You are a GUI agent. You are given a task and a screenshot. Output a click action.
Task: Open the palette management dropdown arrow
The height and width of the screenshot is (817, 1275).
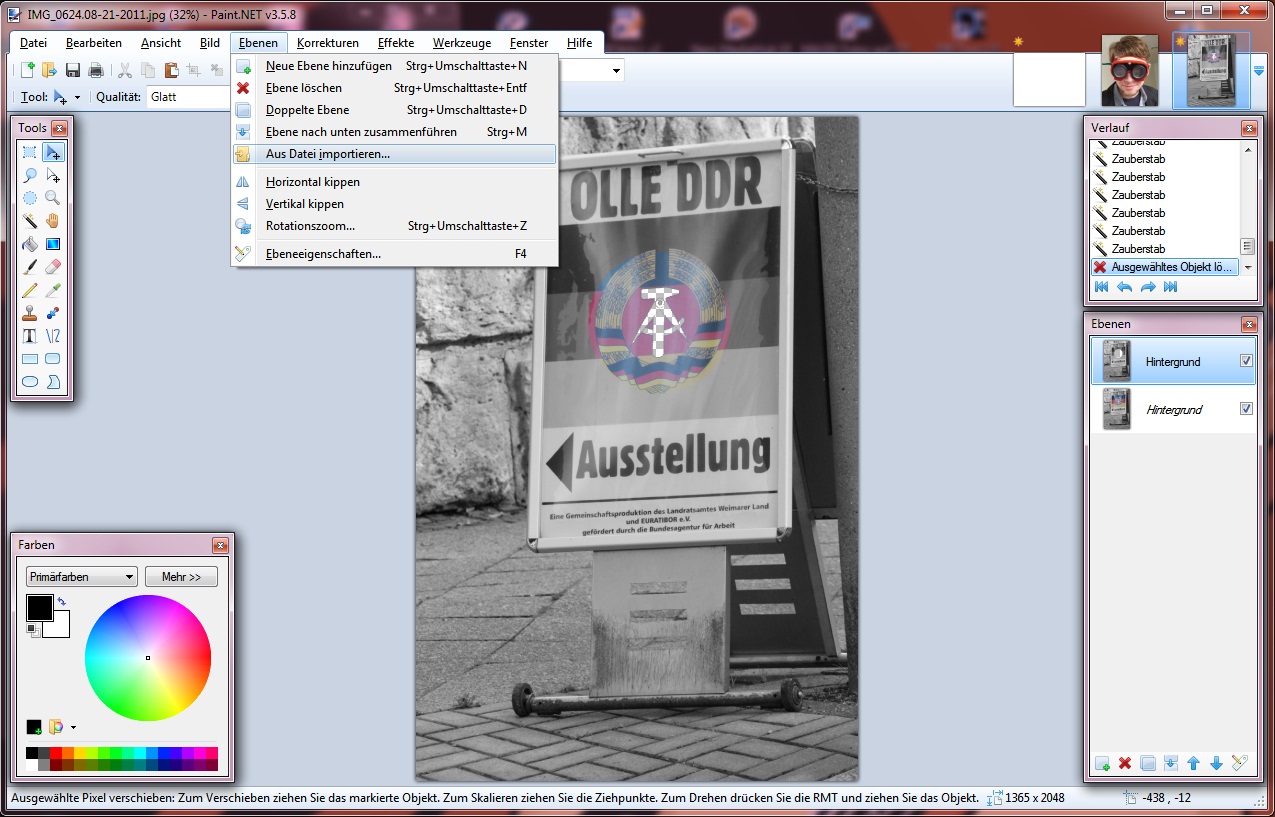click(72, 727)
